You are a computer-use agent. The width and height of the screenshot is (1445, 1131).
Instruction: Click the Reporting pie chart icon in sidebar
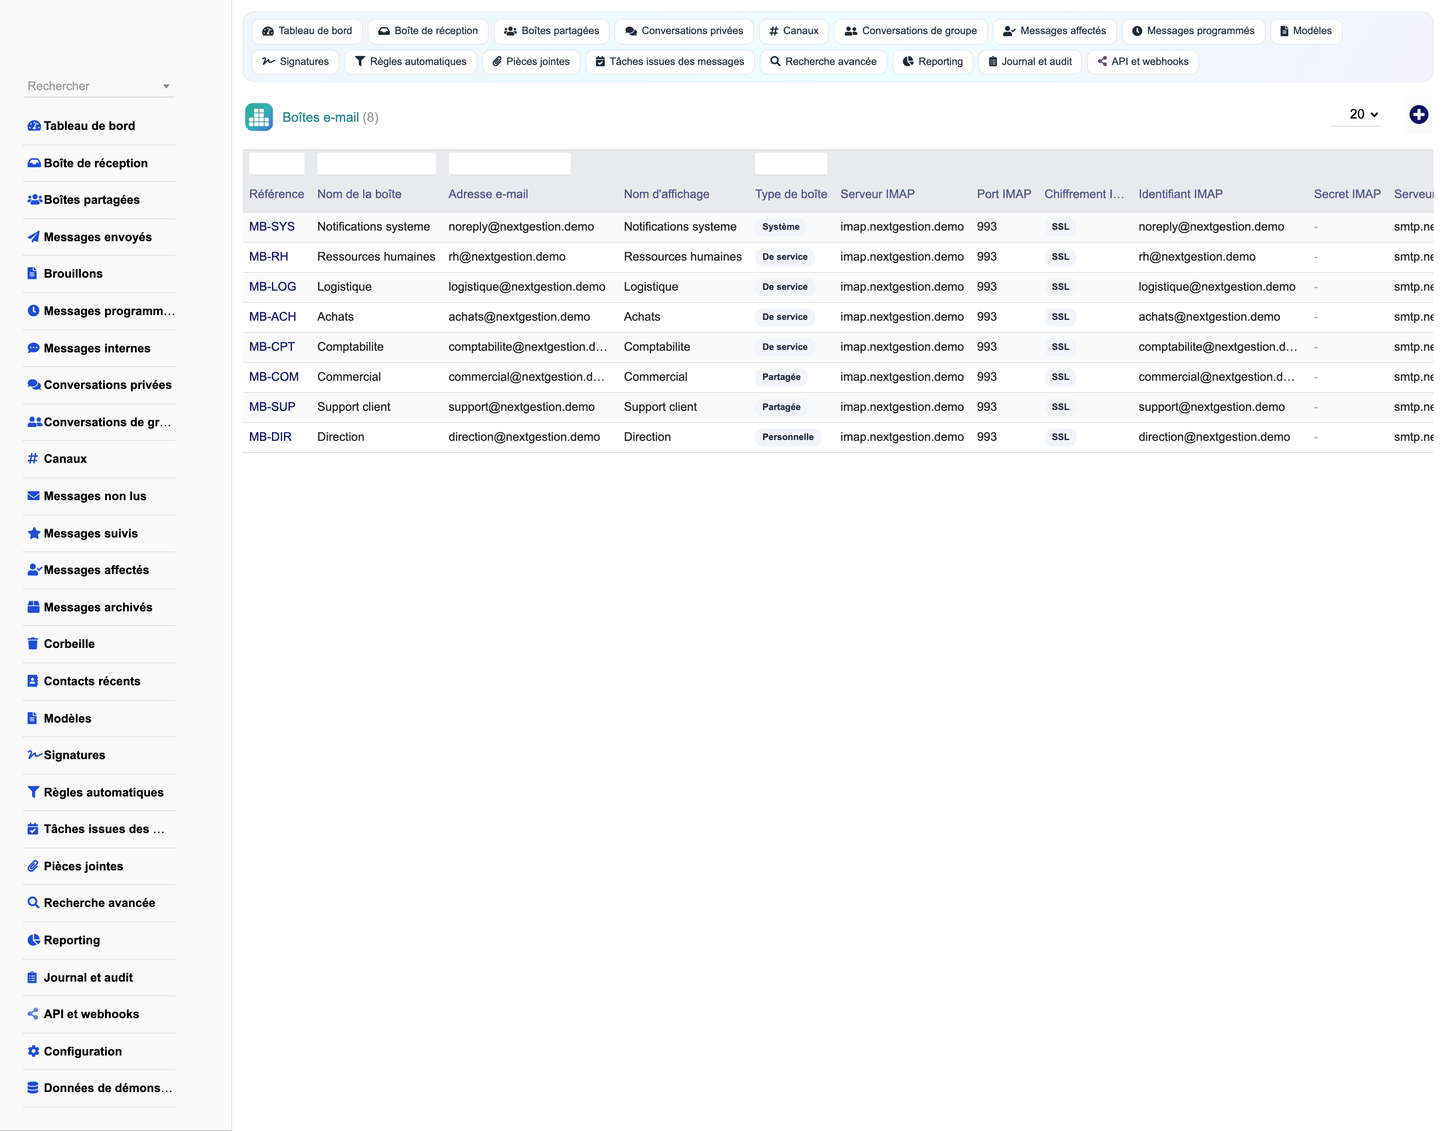tap(34, 940)
